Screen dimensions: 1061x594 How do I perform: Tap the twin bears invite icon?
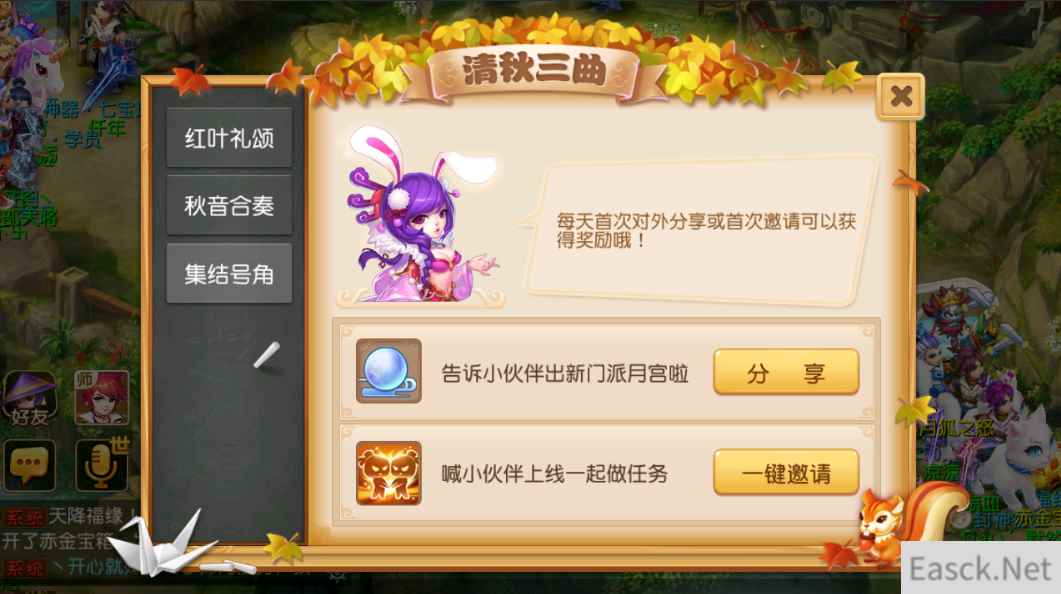pos(388,473)
